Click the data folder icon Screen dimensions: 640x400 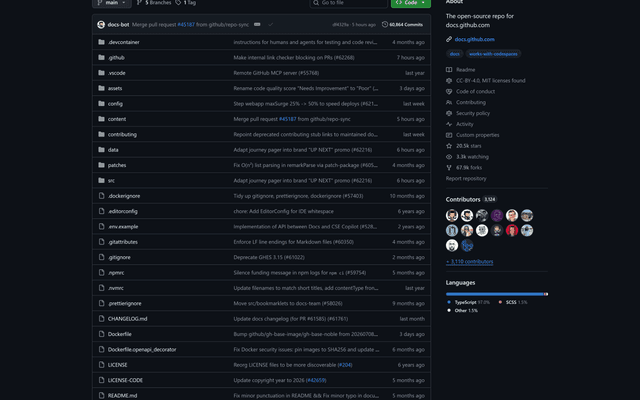tap(101, 149)
